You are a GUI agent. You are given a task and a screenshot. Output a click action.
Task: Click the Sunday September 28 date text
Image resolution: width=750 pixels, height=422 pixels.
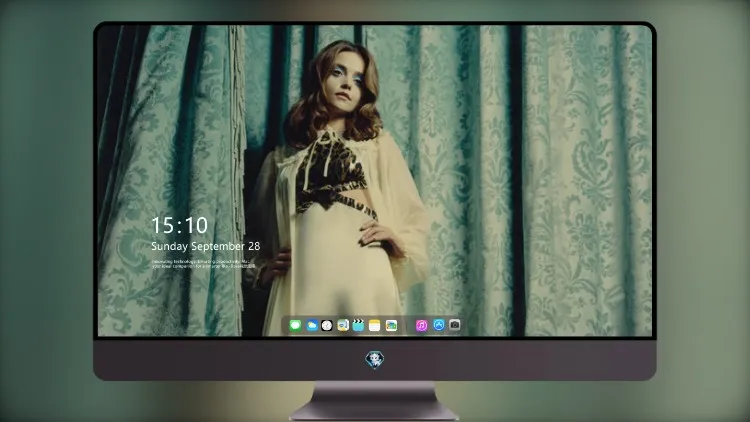click(x=206, y=246)
